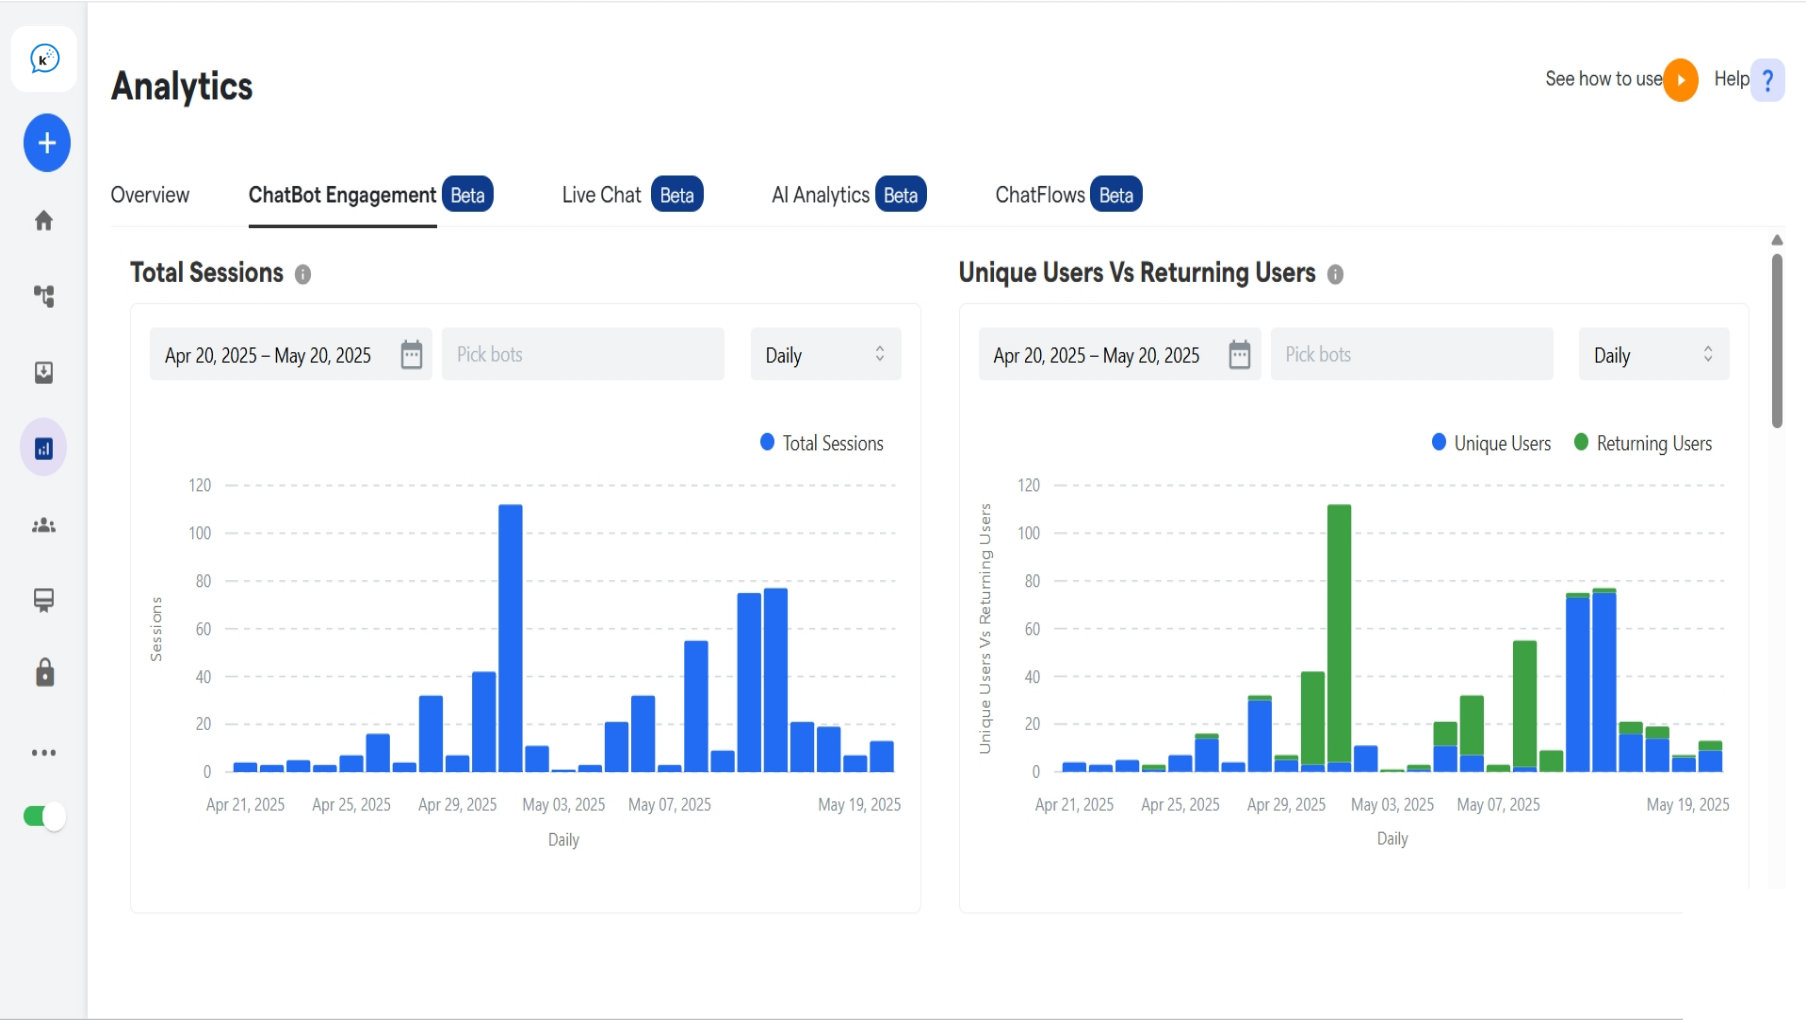
Task: Open the security lock sidebar icon
Action: click(x=44, y=673)
